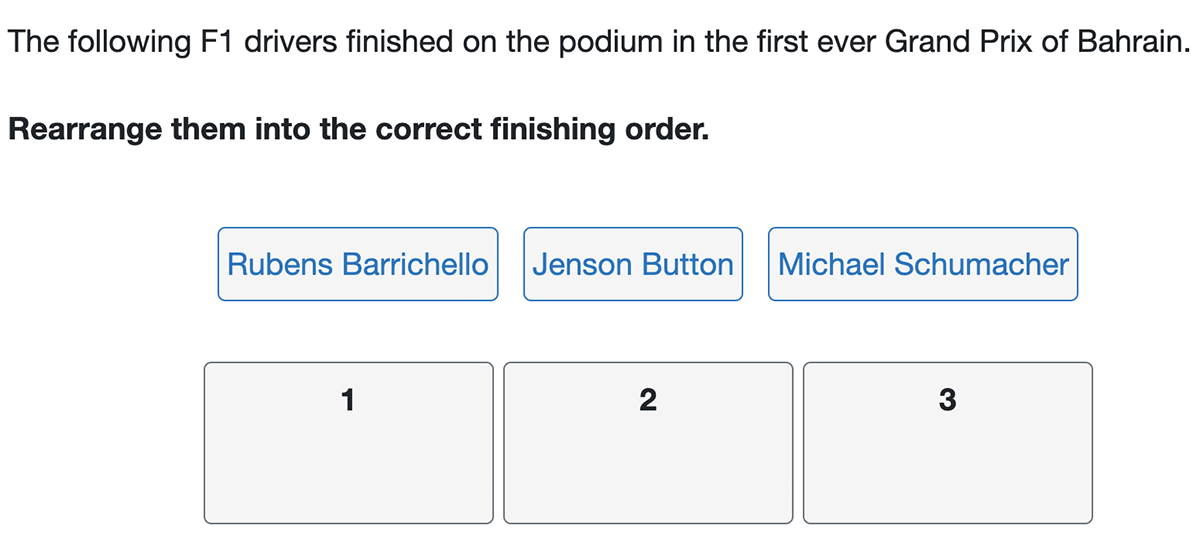Click the Jenson Button driver chip
The height and width of the screenshot is (539, 1200).
[x=632, y=264]
